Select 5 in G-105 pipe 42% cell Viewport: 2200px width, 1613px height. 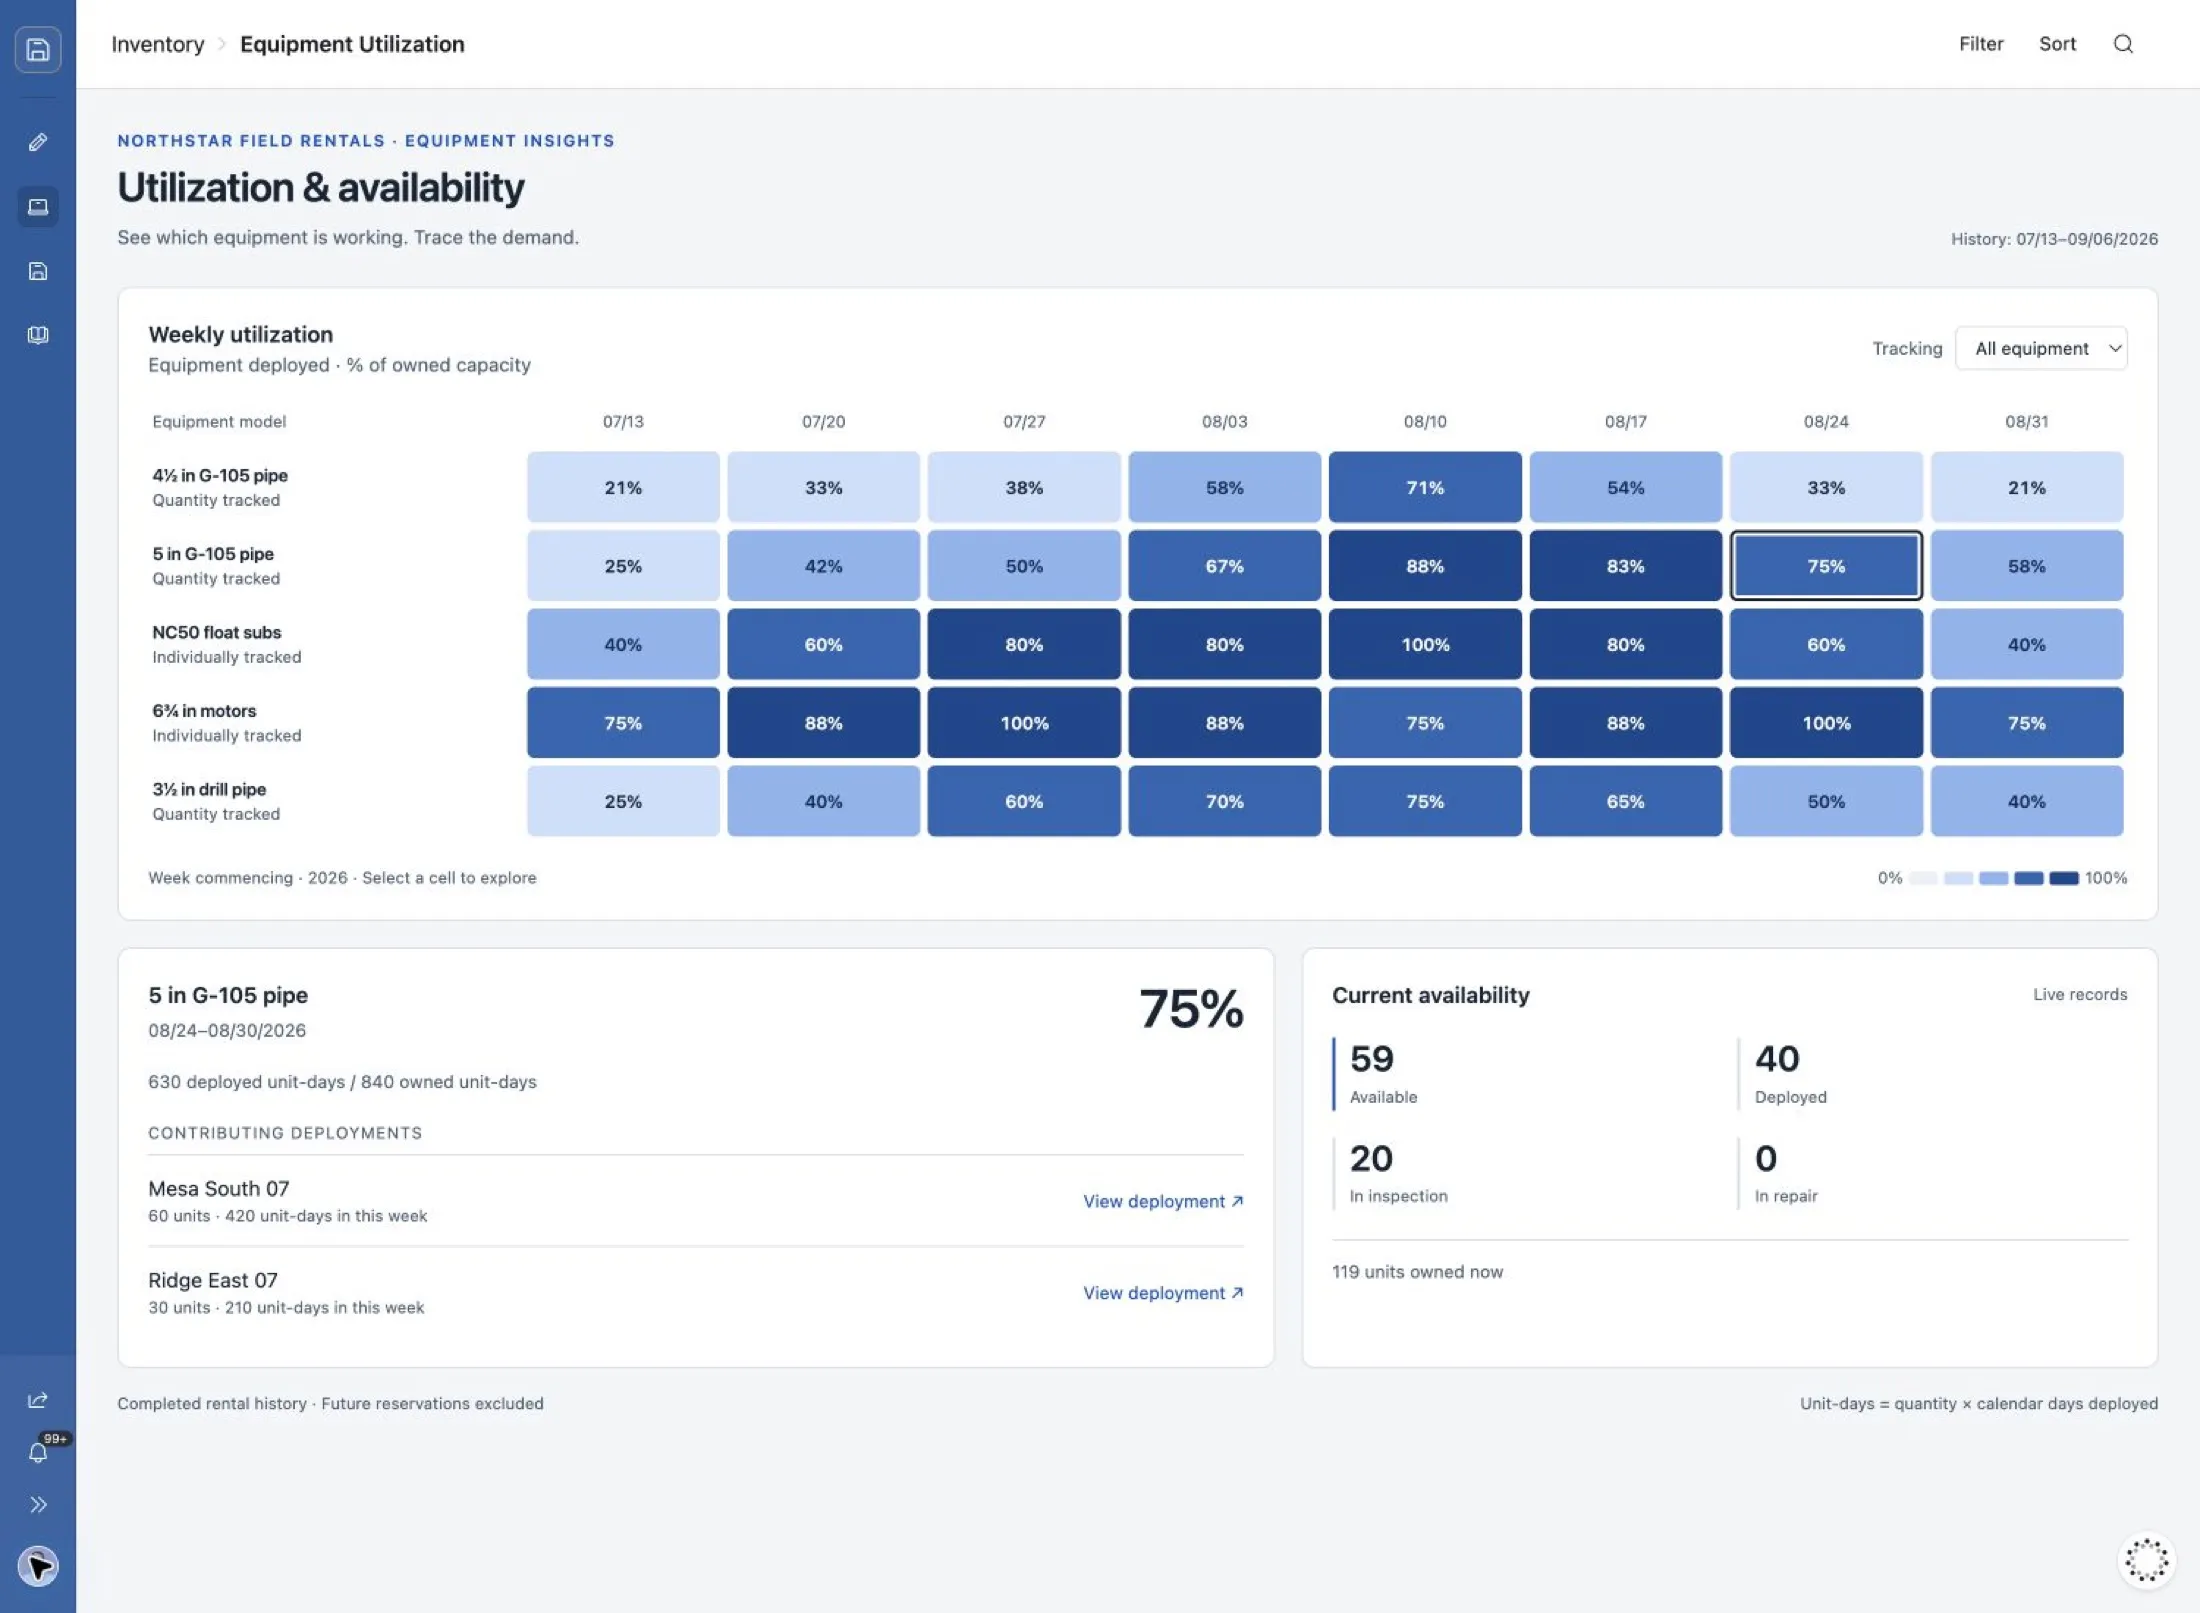[x=823, y=566]
